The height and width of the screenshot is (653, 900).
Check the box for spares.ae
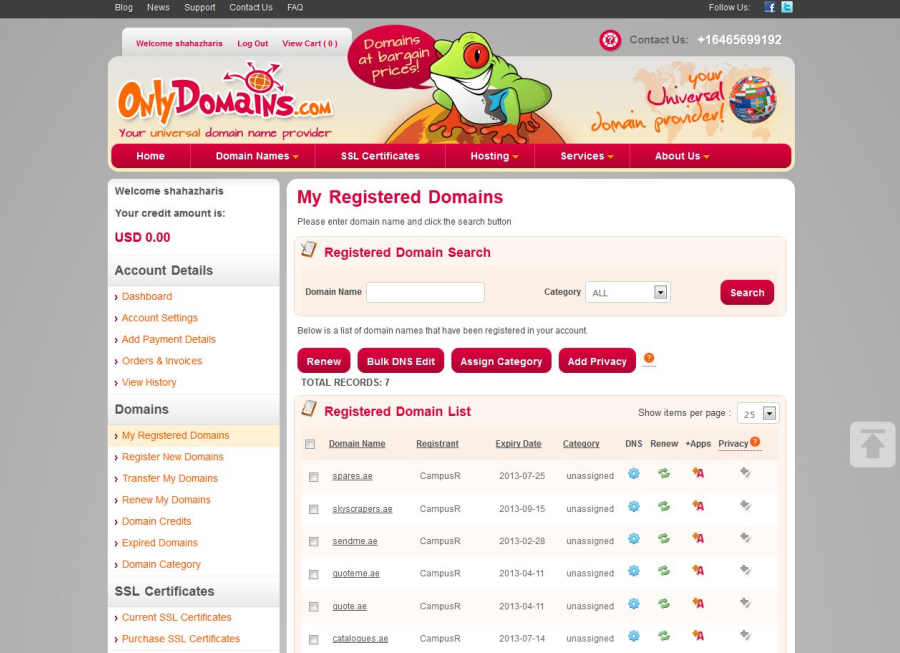coord(313,477)
